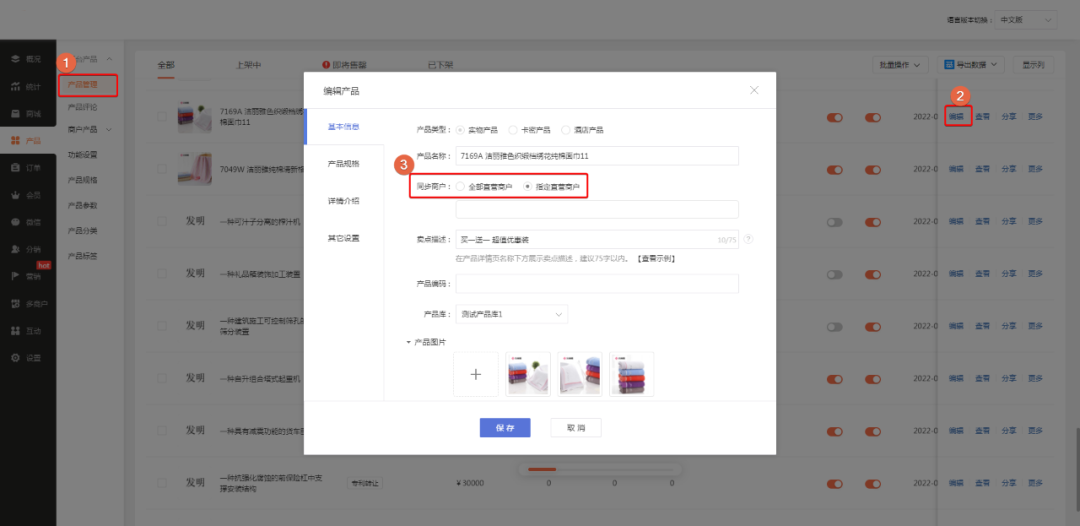Open the 微信 WeChat item in the sidebar
This screenshot has height=526, width=1080.
(x=27, y=222)
